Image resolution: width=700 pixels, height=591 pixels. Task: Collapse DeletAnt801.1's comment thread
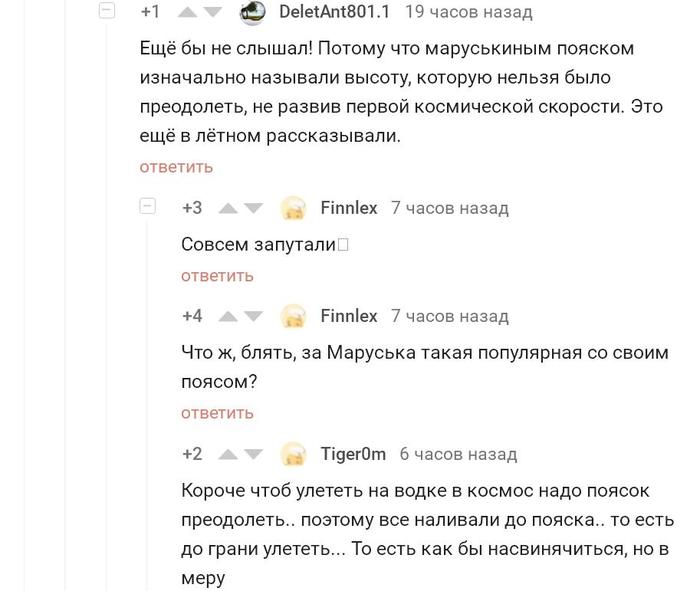[107, 11]
